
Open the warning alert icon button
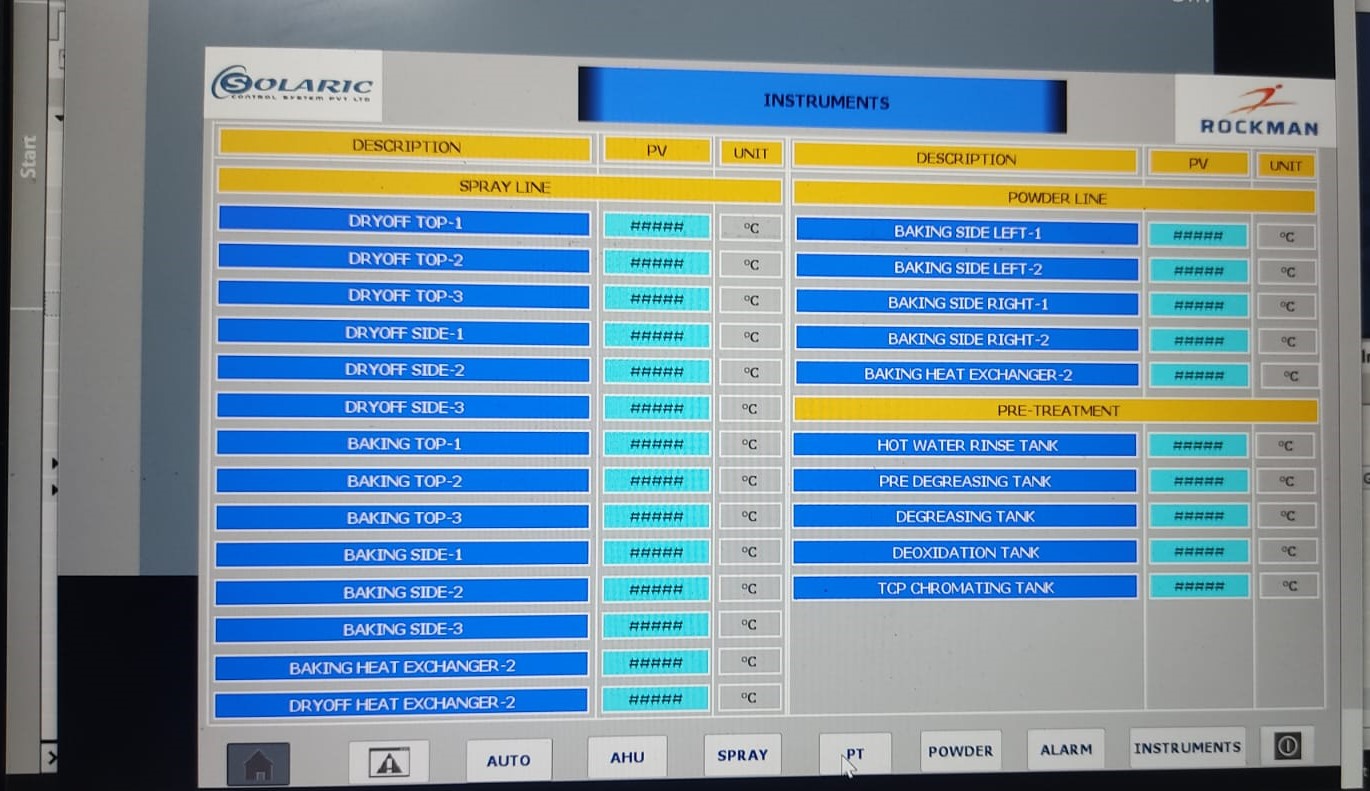click(389, 762)
